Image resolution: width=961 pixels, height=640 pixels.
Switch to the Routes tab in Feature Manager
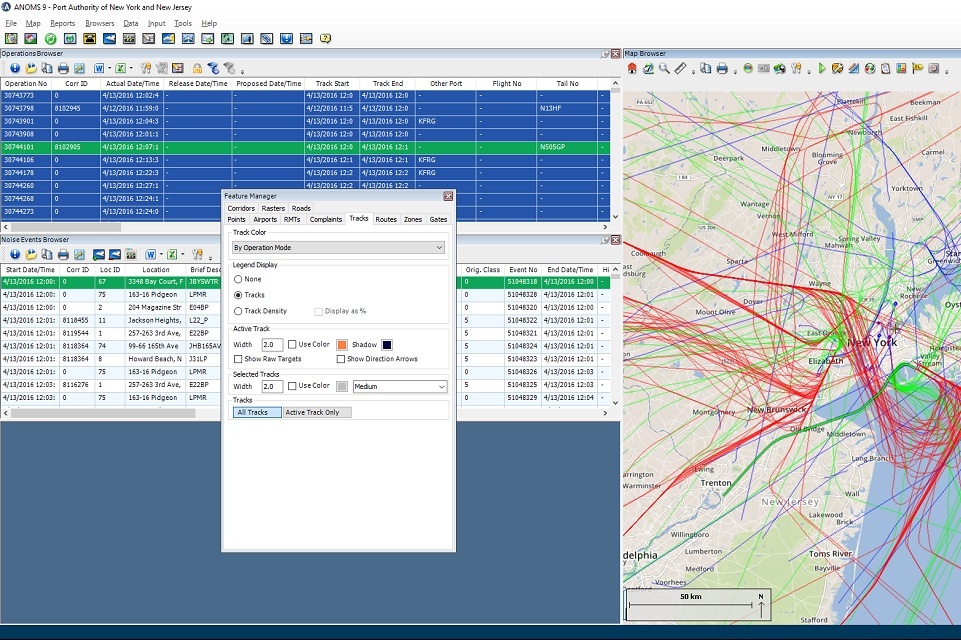coord(386,219)
